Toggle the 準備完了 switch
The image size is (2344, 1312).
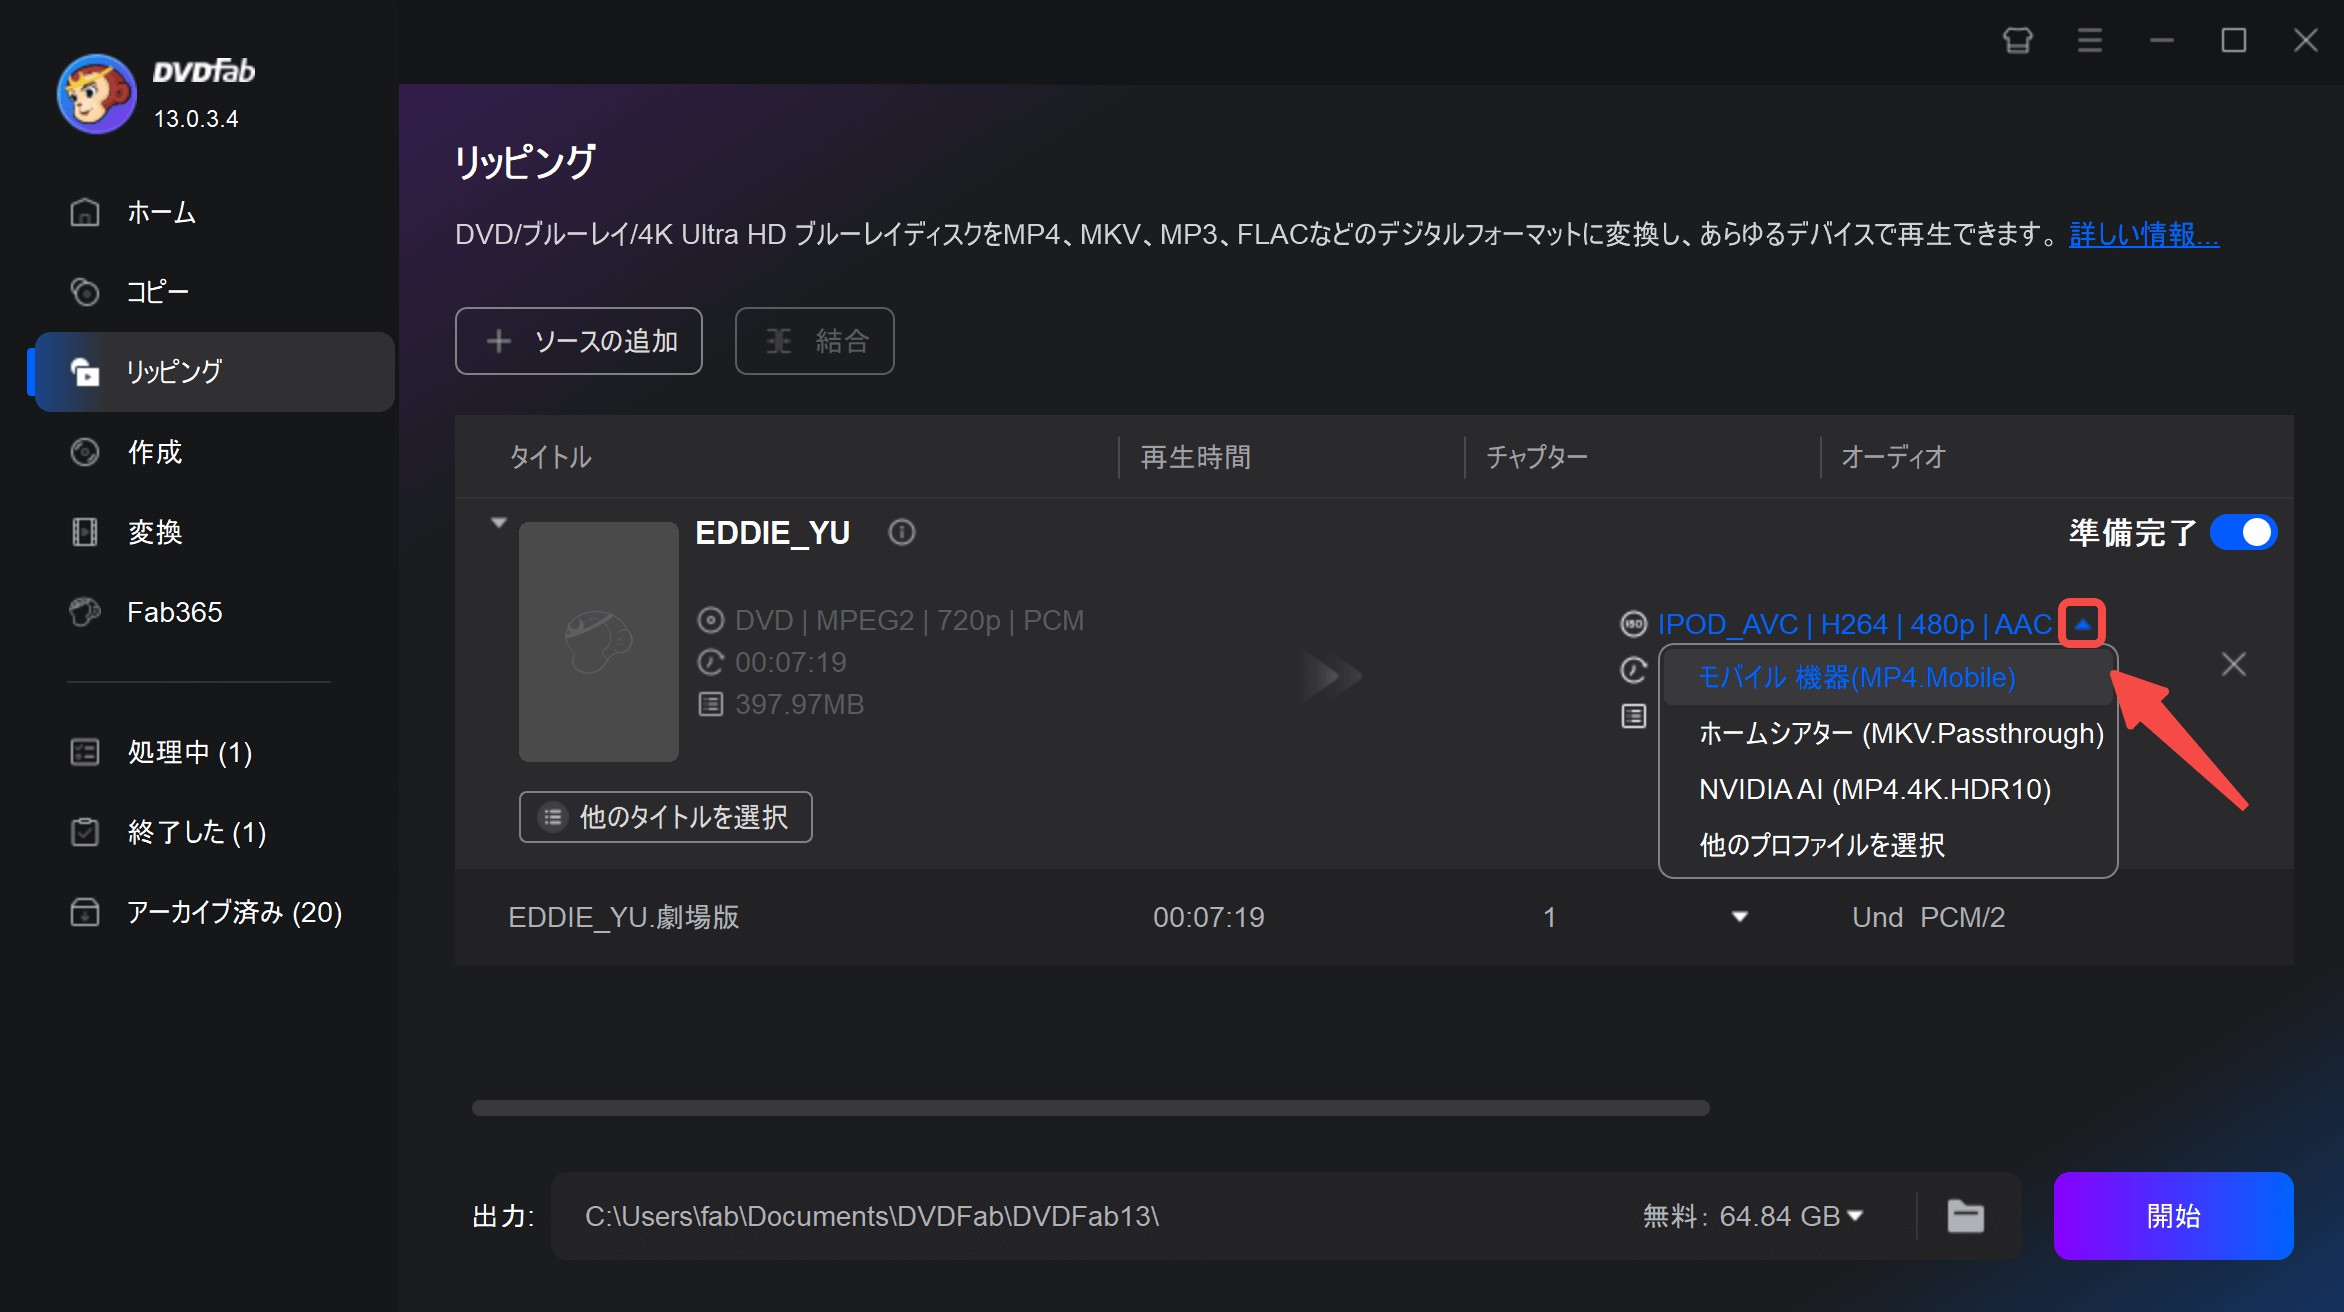(2243, 532)
